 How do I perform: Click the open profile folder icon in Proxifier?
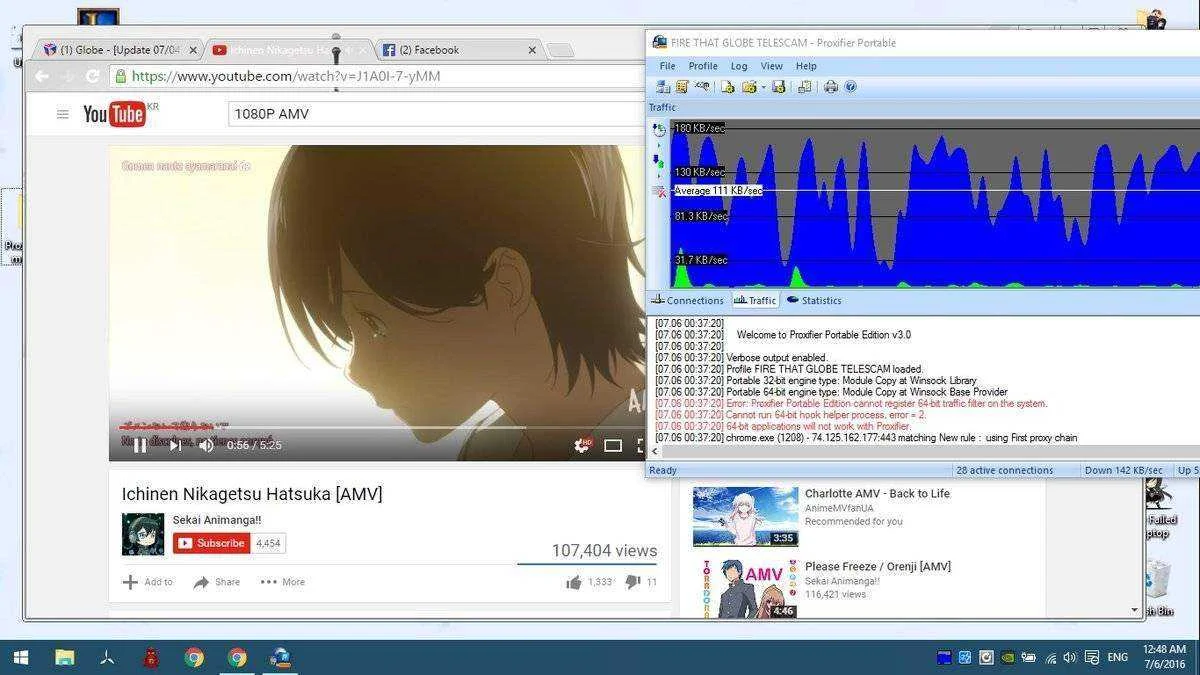click(x=749, y=87)
